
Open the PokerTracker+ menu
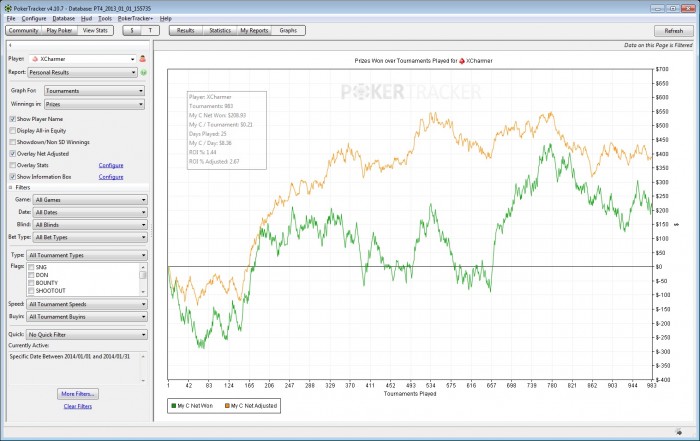(135, 19)
